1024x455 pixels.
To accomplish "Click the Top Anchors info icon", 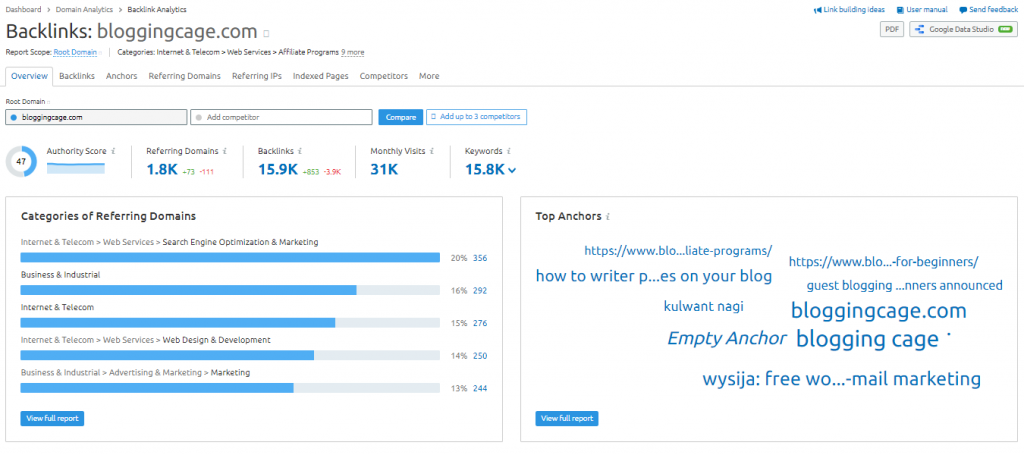I will 608,216.
